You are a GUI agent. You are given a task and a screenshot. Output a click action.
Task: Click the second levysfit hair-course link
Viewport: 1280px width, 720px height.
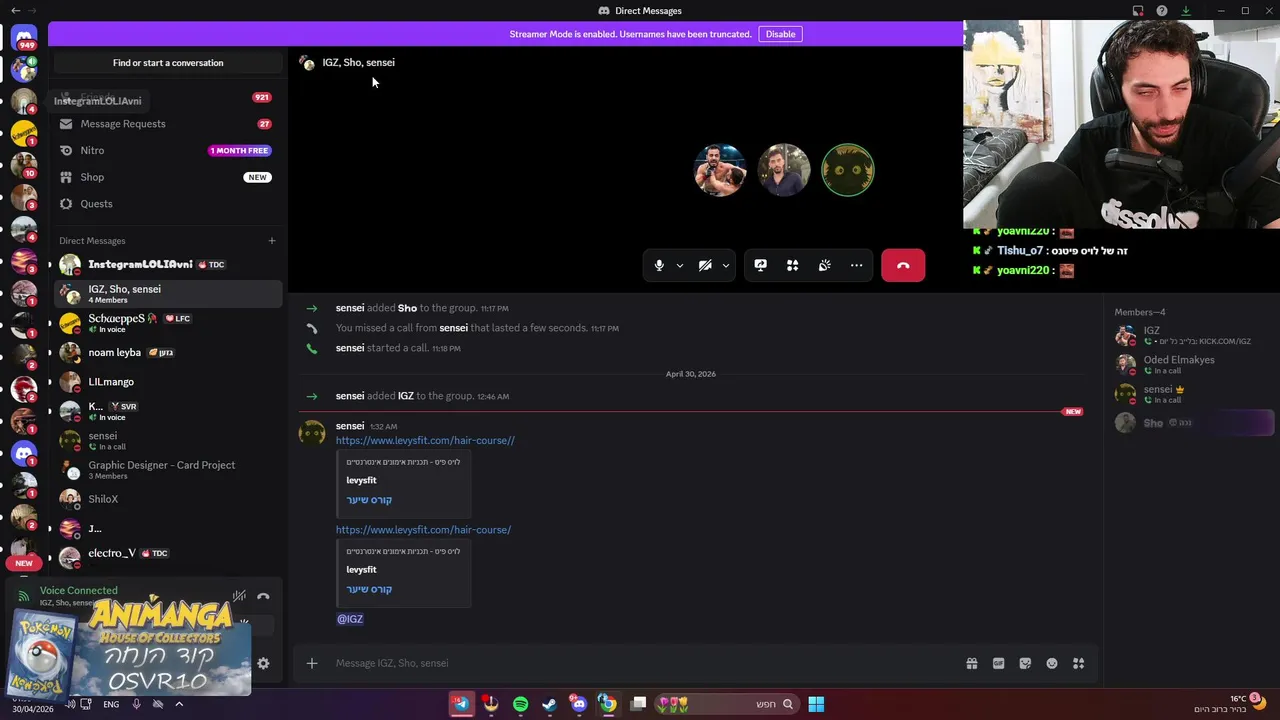pyautogui.click(x=423, y=530)
